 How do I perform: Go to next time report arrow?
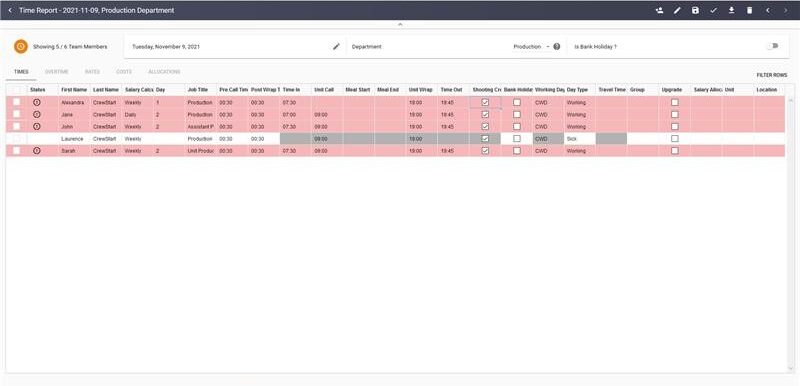(x=785, y=10)
